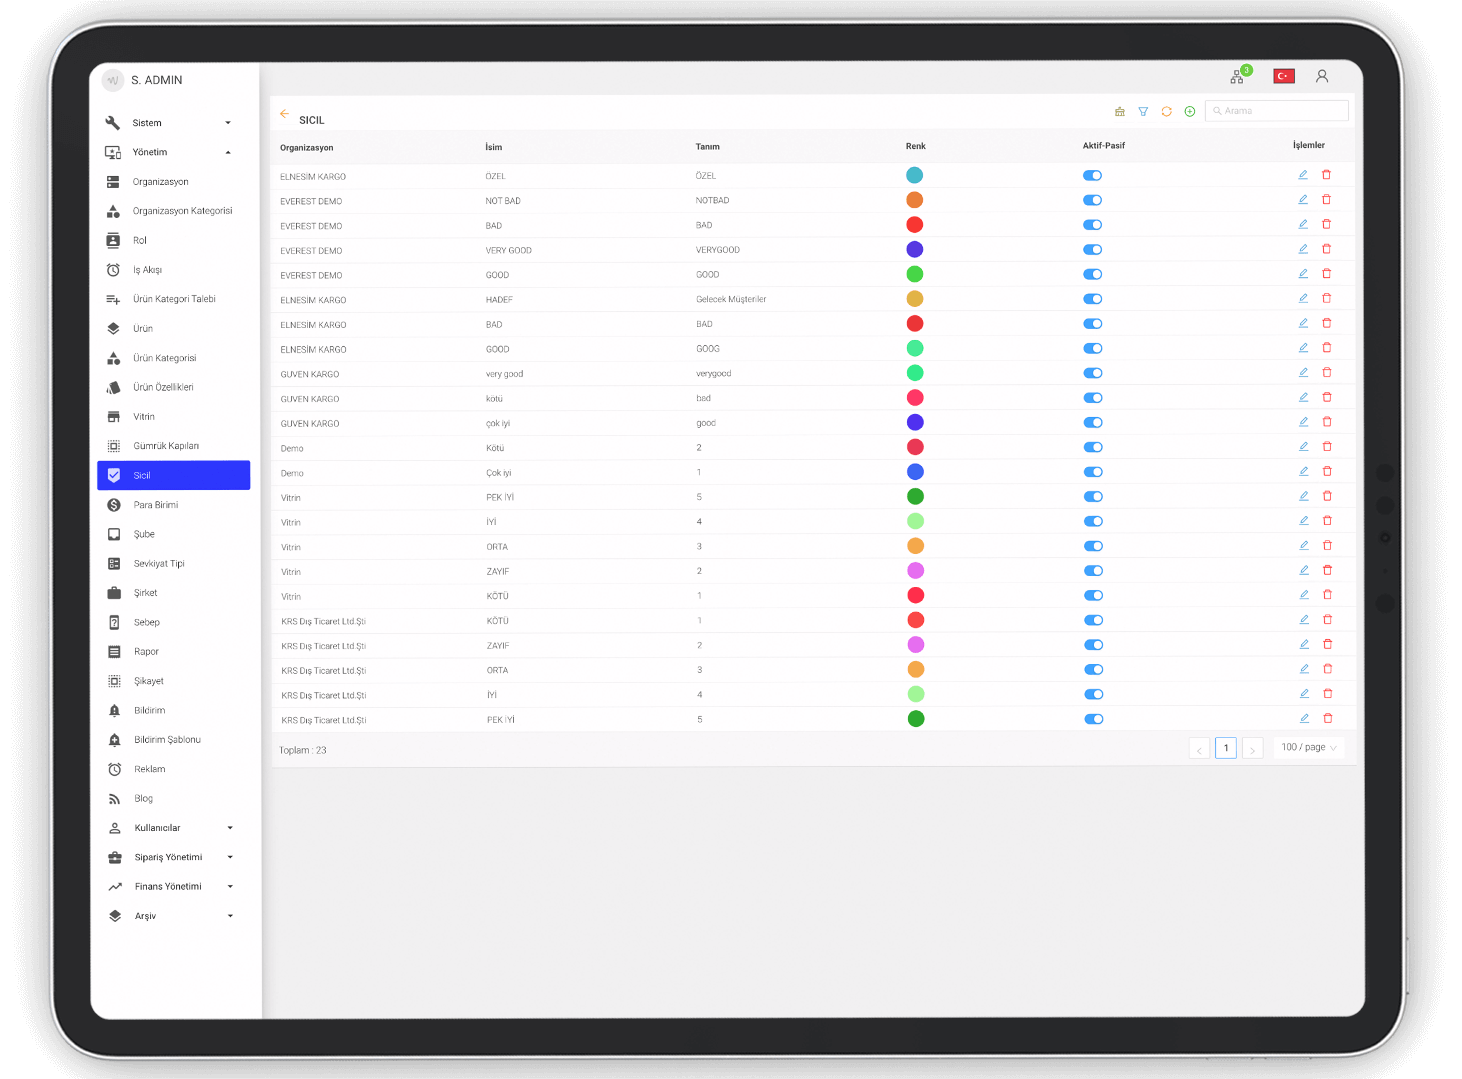Toggle active switch for GUVEN KARGO çok iyi

(1093, 423)
